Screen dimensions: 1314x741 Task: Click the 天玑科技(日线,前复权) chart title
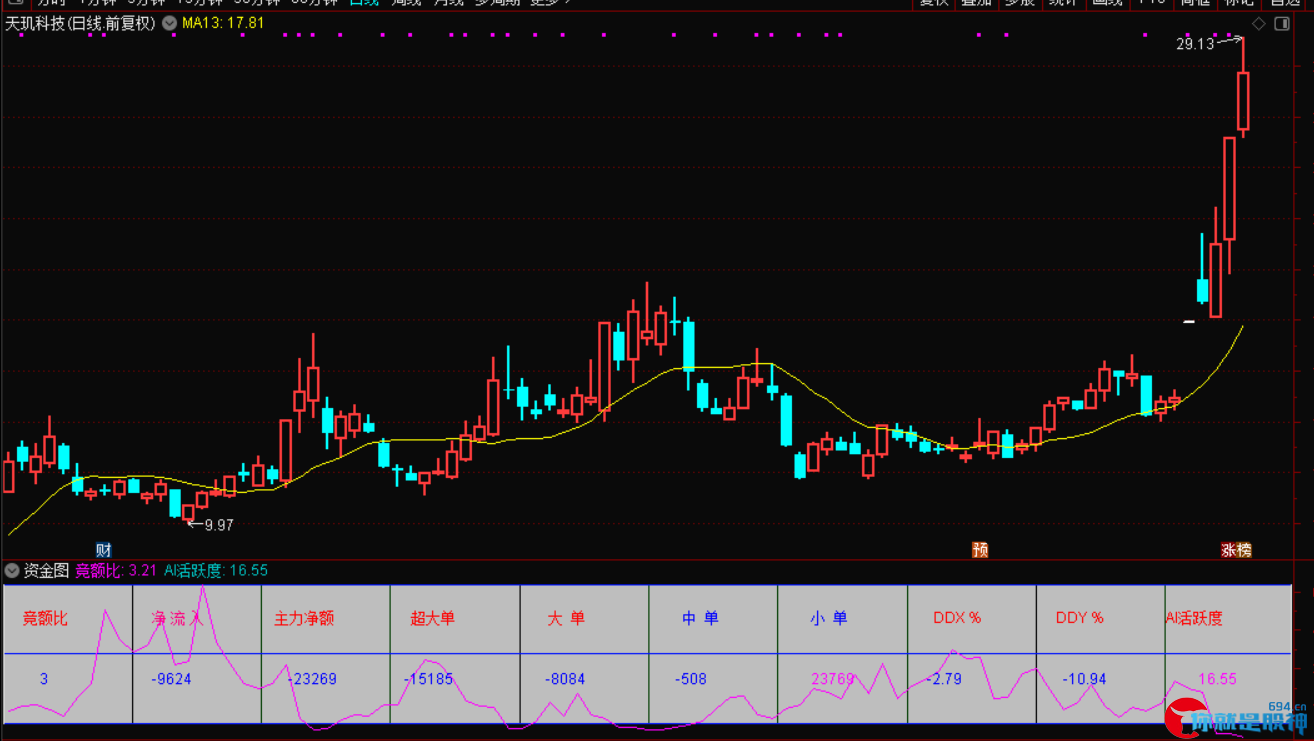click(81, 23)
